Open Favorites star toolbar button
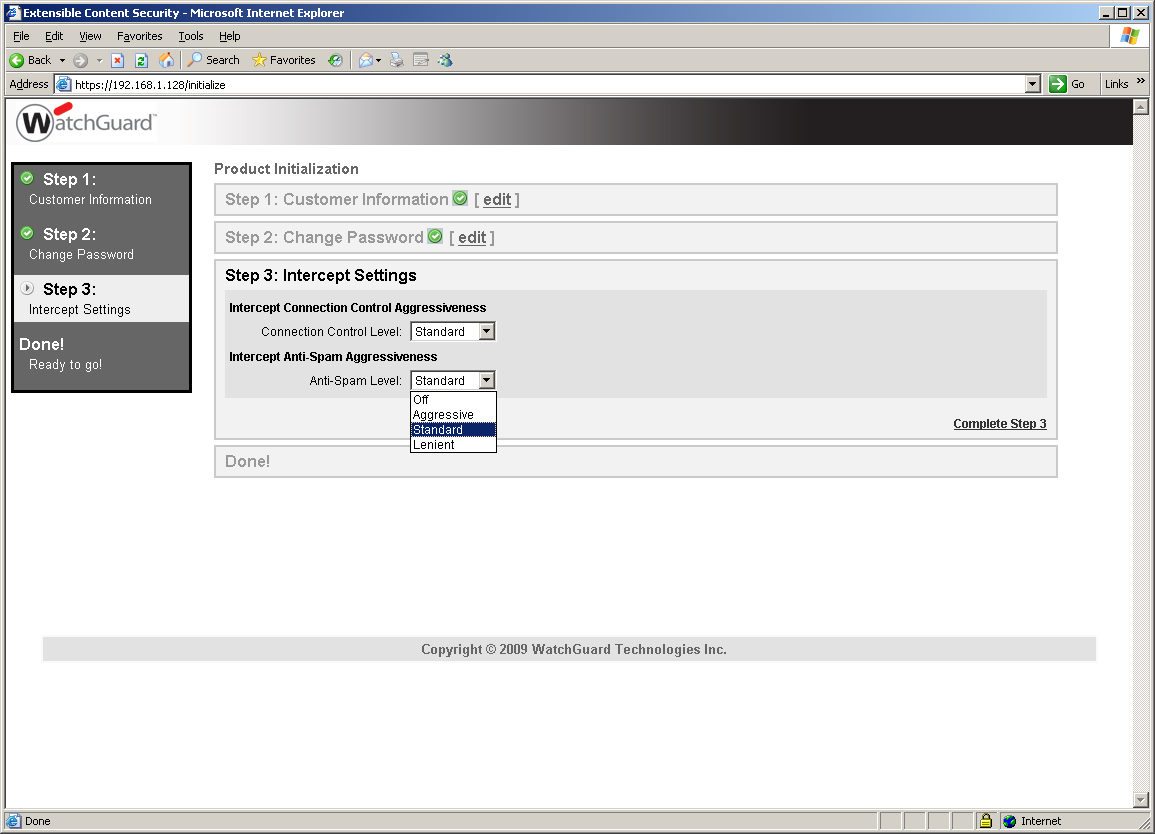The image size is (1155, 834). coord(284,60)
